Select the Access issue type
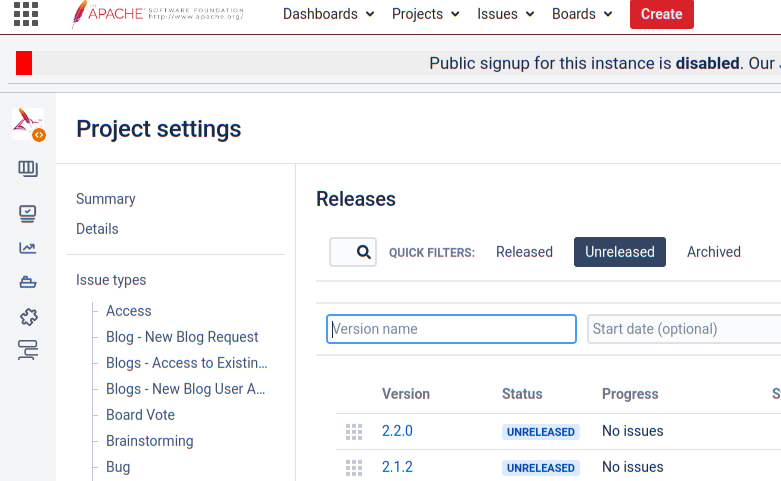 tap(129, 311)
